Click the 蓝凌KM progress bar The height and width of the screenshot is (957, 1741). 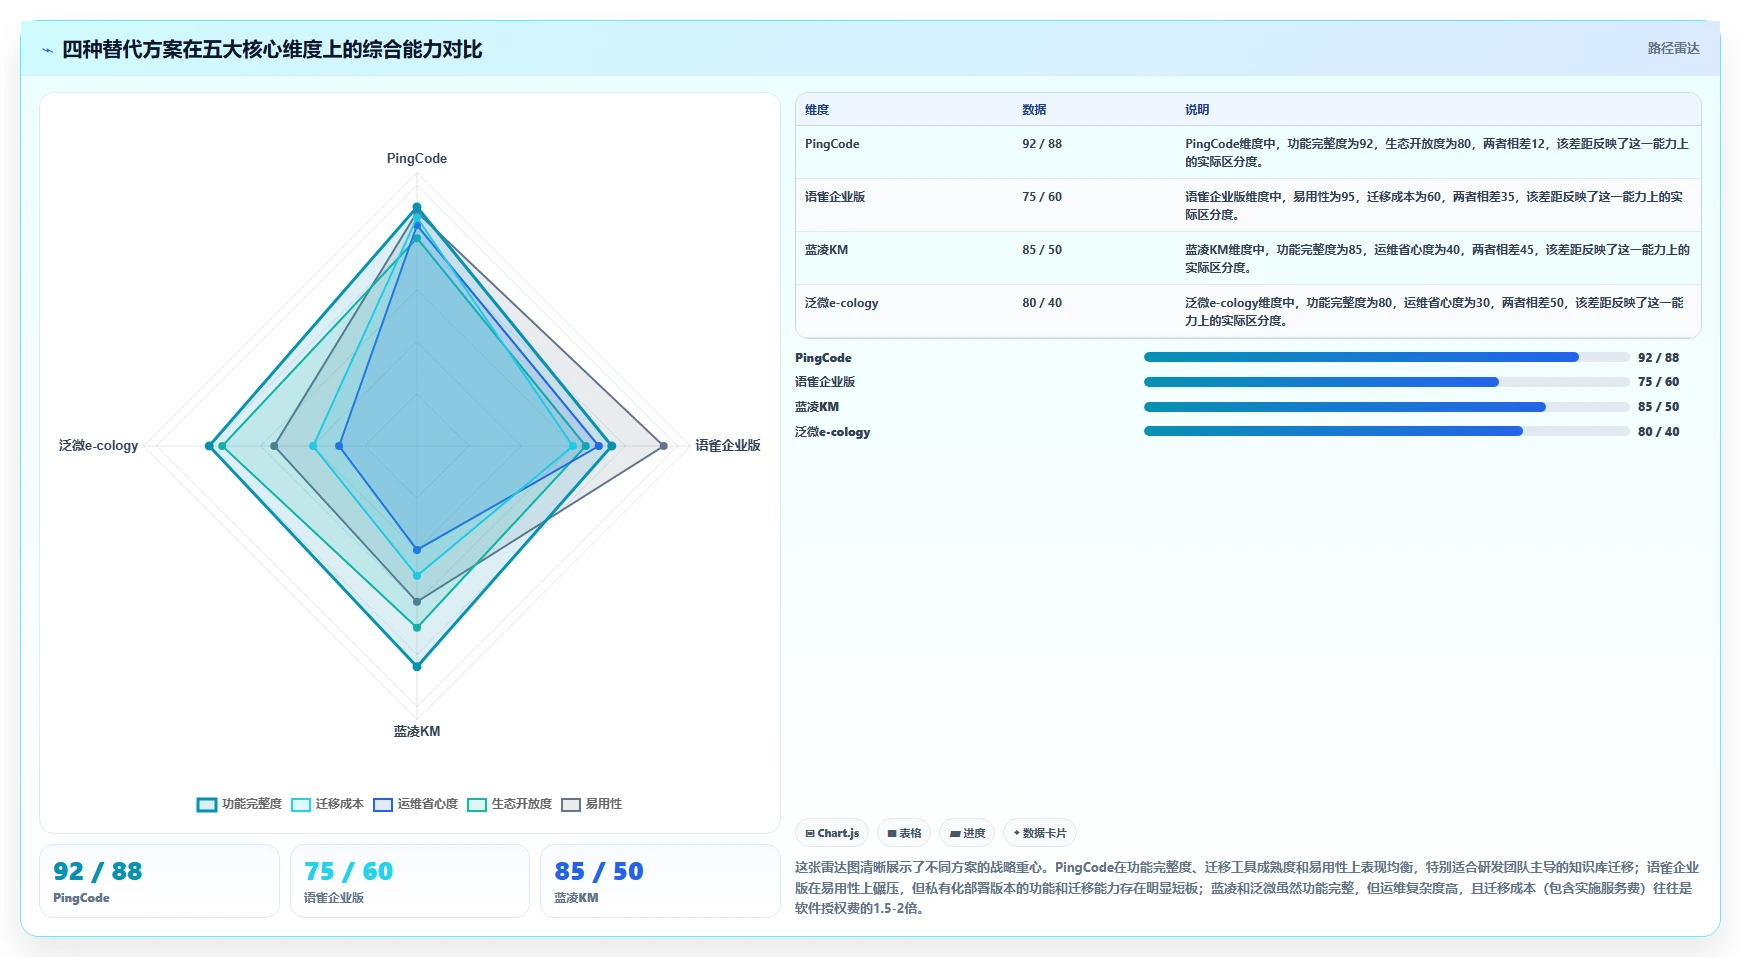[1386, 407]
